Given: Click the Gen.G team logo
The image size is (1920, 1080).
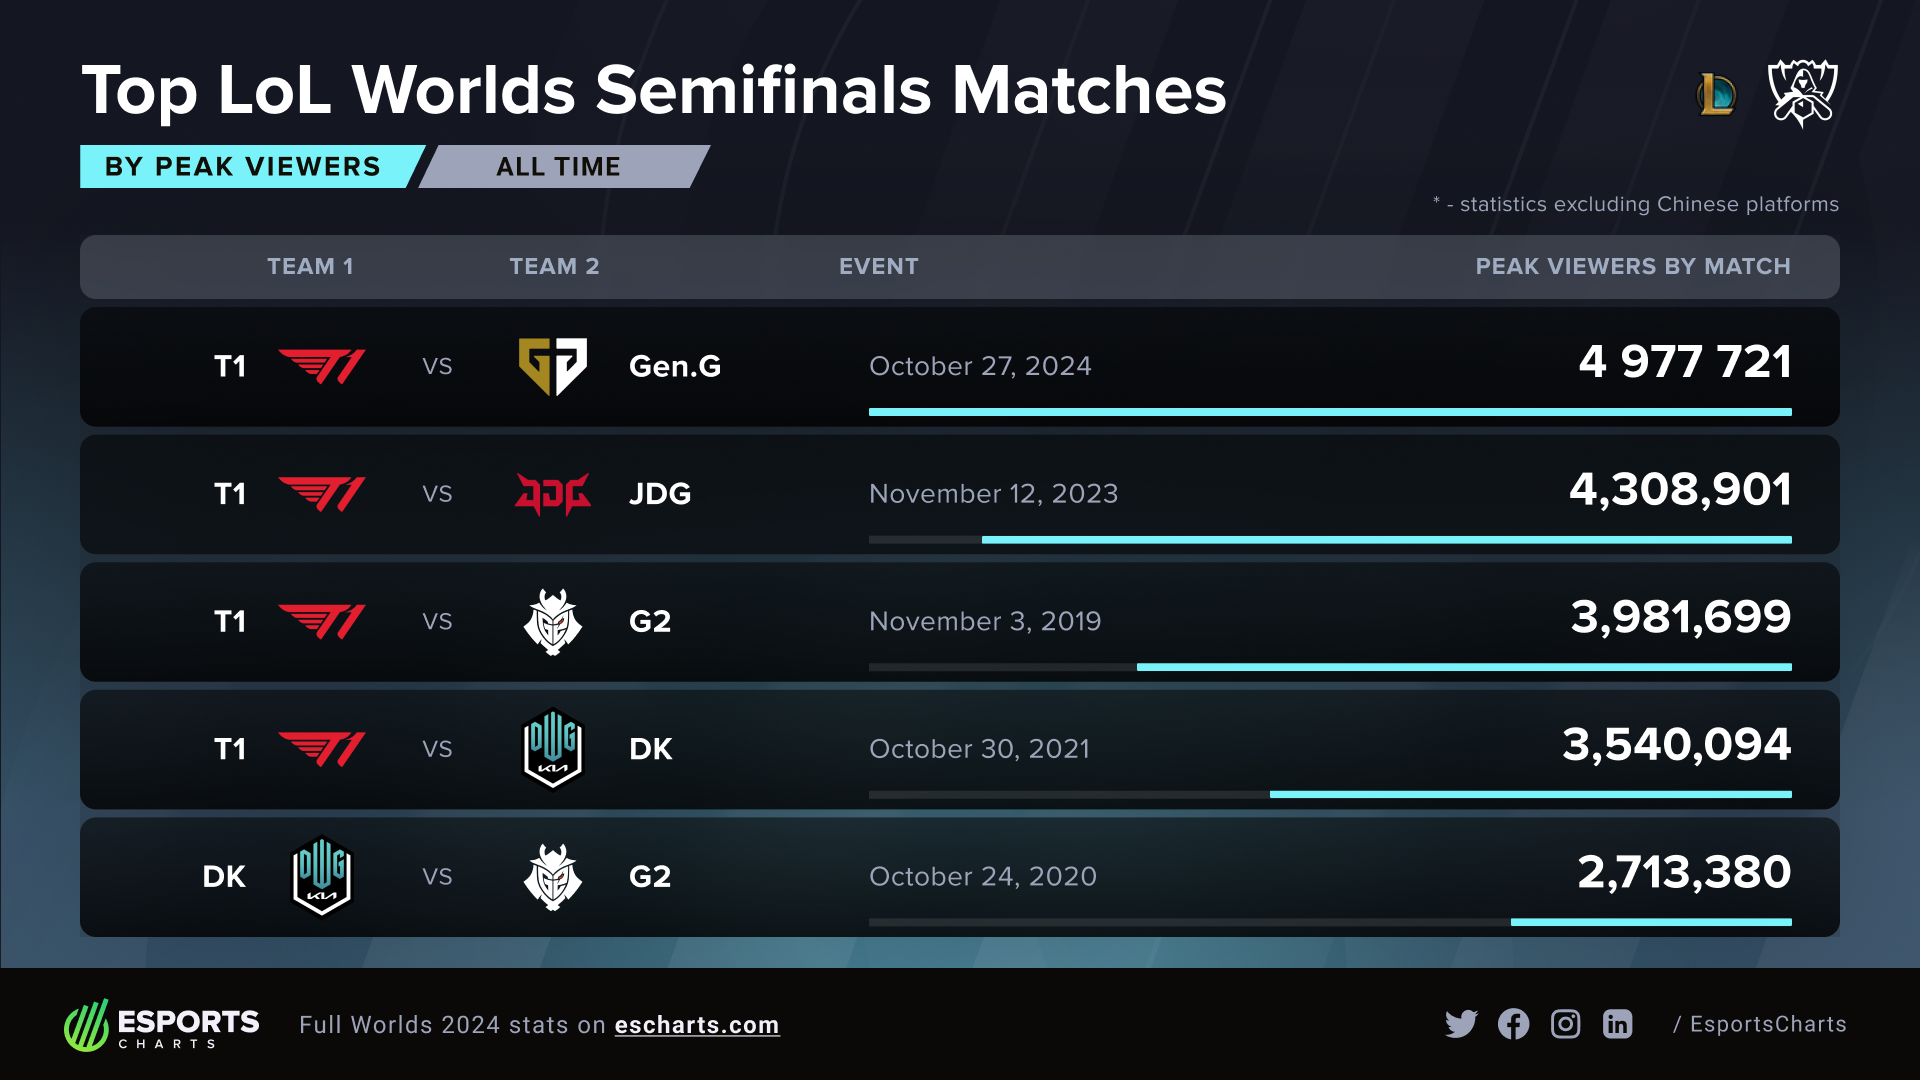Looking at the screenshot, I should (552, 366).
